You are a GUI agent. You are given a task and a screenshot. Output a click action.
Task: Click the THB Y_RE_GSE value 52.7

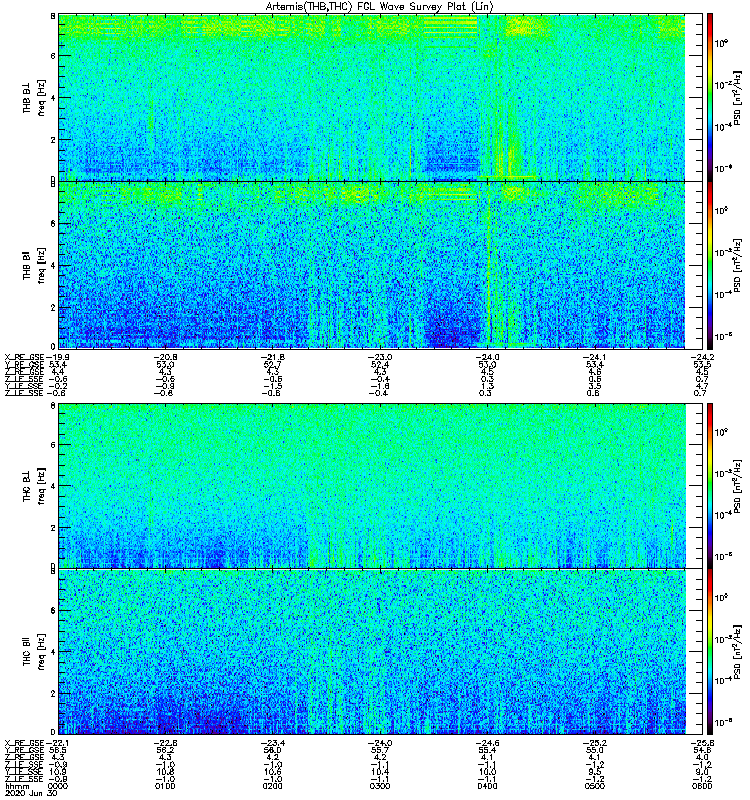coord(272,365)
